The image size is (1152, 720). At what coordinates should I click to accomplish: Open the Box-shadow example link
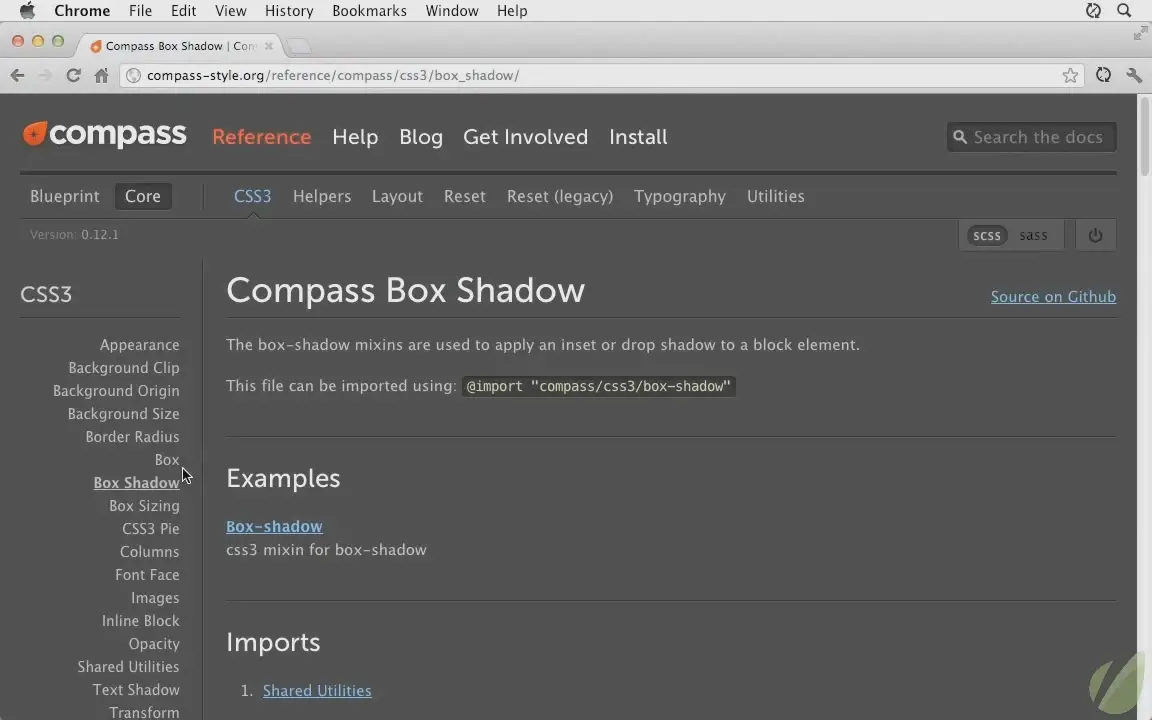274,526
